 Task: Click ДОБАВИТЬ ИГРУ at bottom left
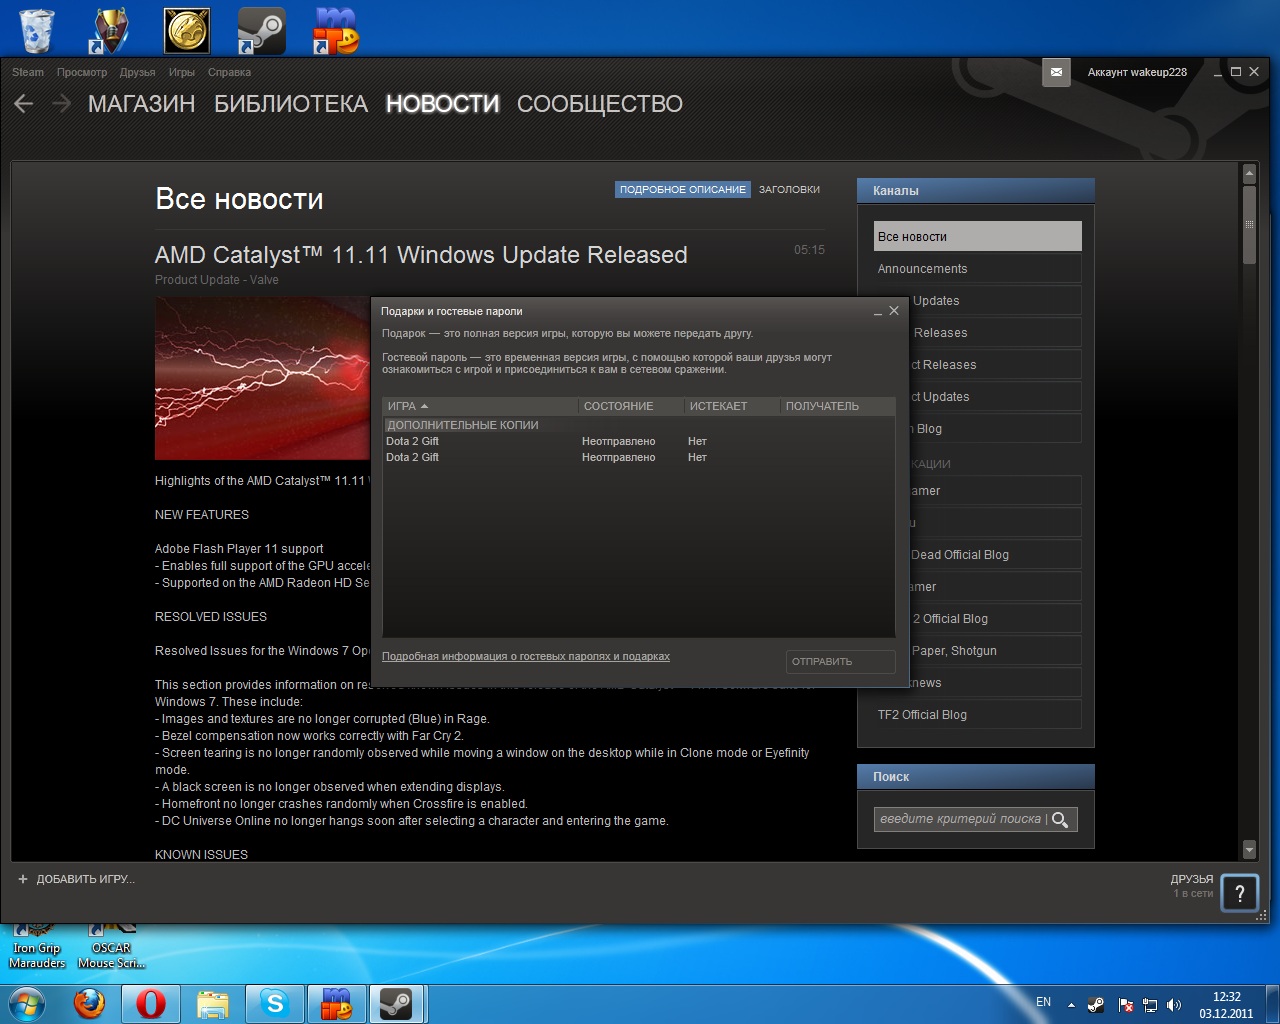[85, 879]
